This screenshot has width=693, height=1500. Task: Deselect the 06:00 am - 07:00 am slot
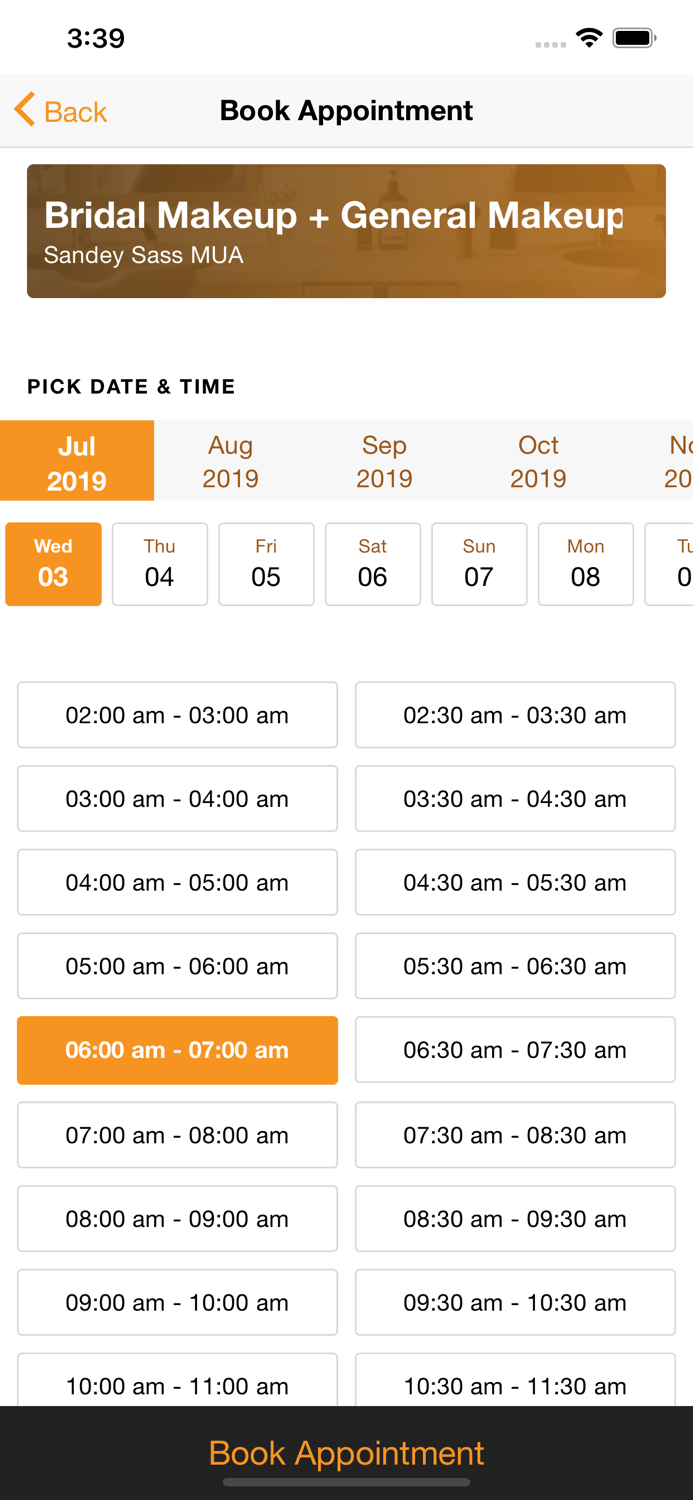click(x=177, y=1050)
